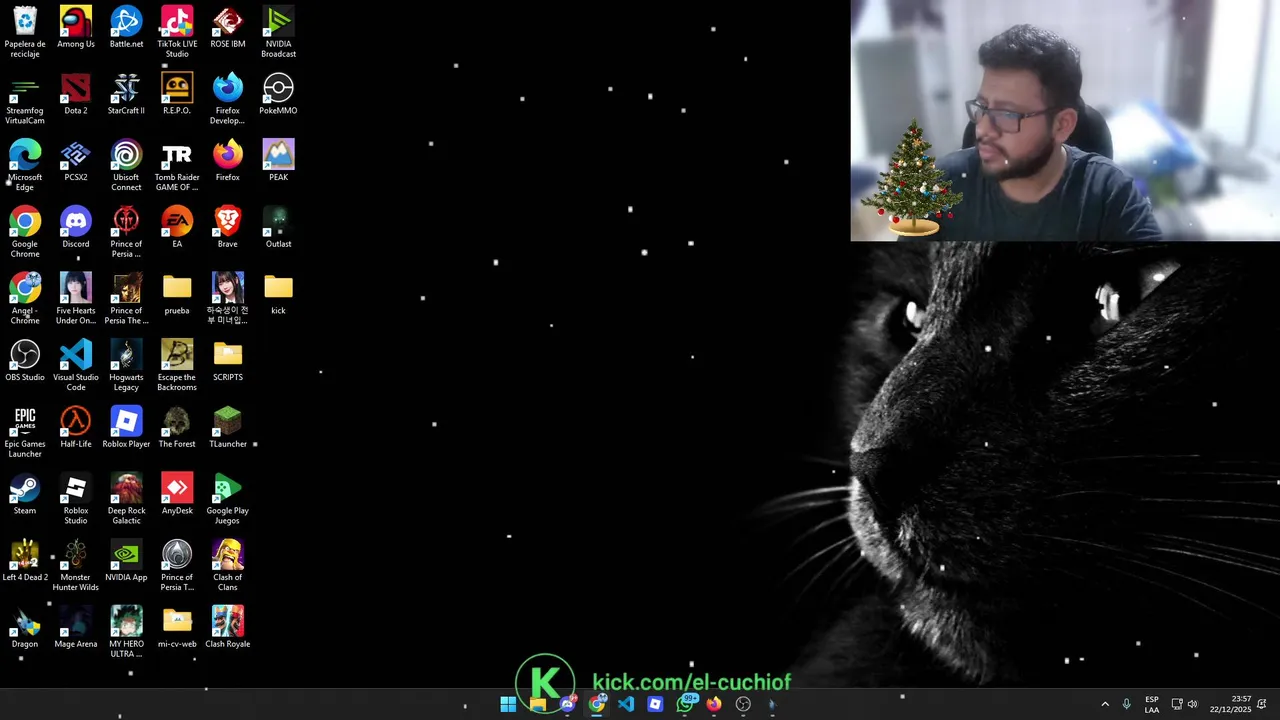Select Monster Hunter Wilds shortcut
This screenshot has height=720, width=1280.
[x=76, y=566]
